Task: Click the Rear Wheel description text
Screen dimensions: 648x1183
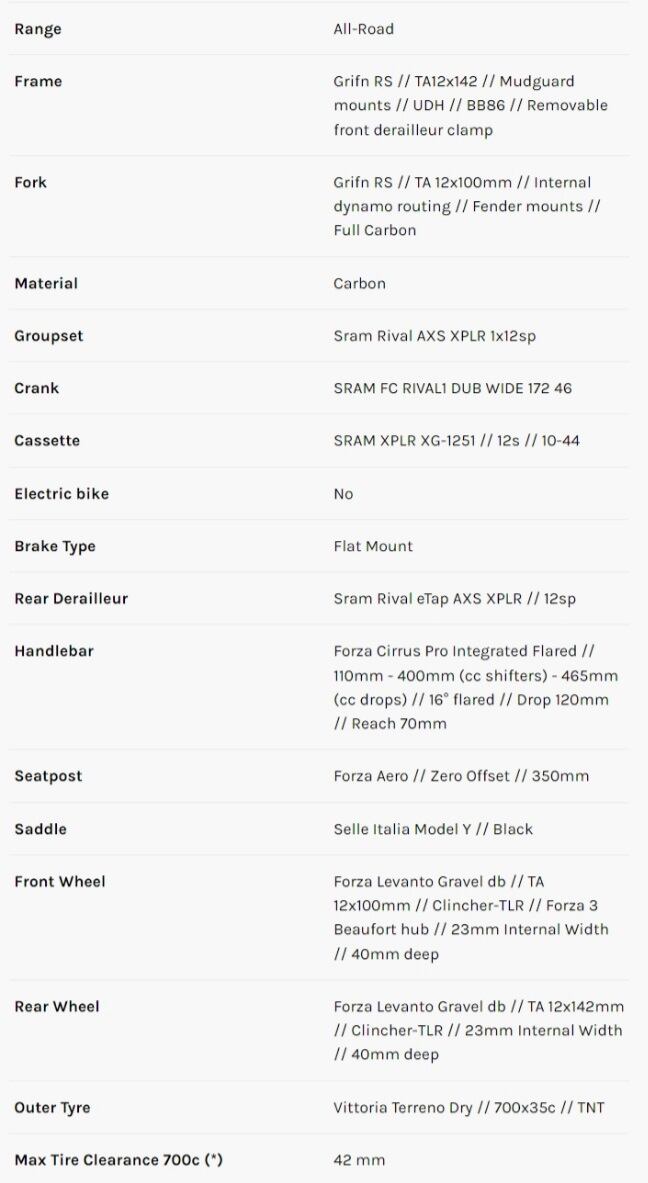Action: point(478,1030)
